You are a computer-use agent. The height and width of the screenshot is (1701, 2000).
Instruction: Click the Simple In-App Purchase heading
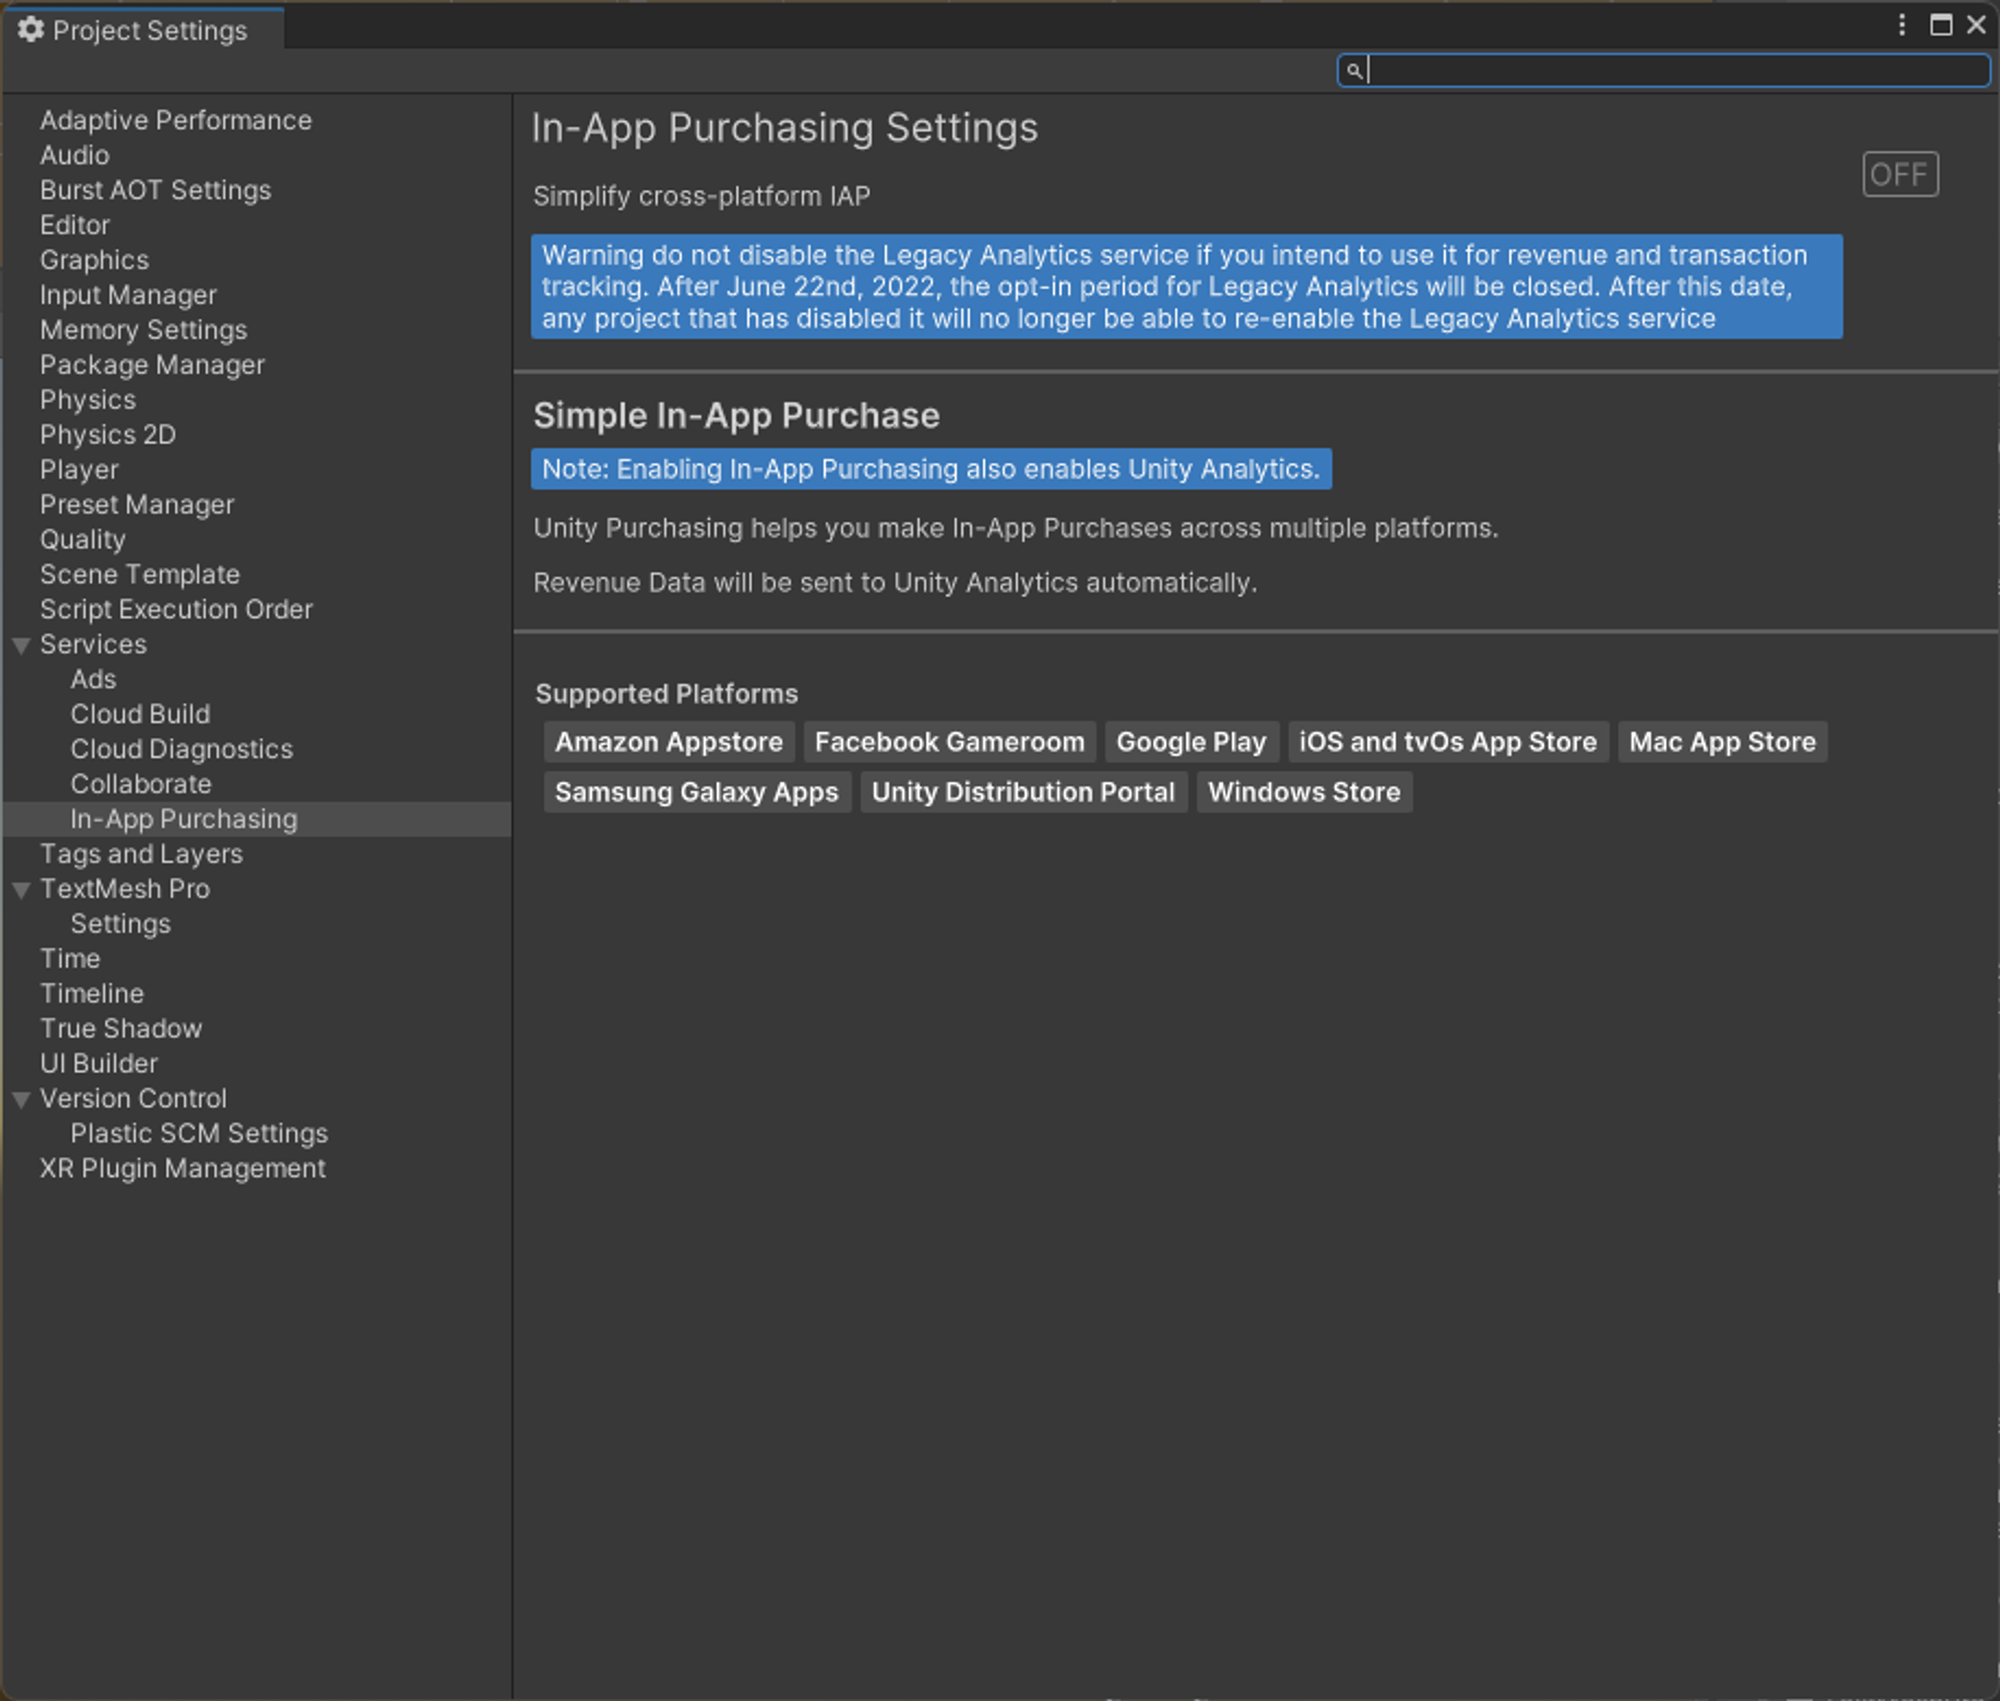coord(736,417)
